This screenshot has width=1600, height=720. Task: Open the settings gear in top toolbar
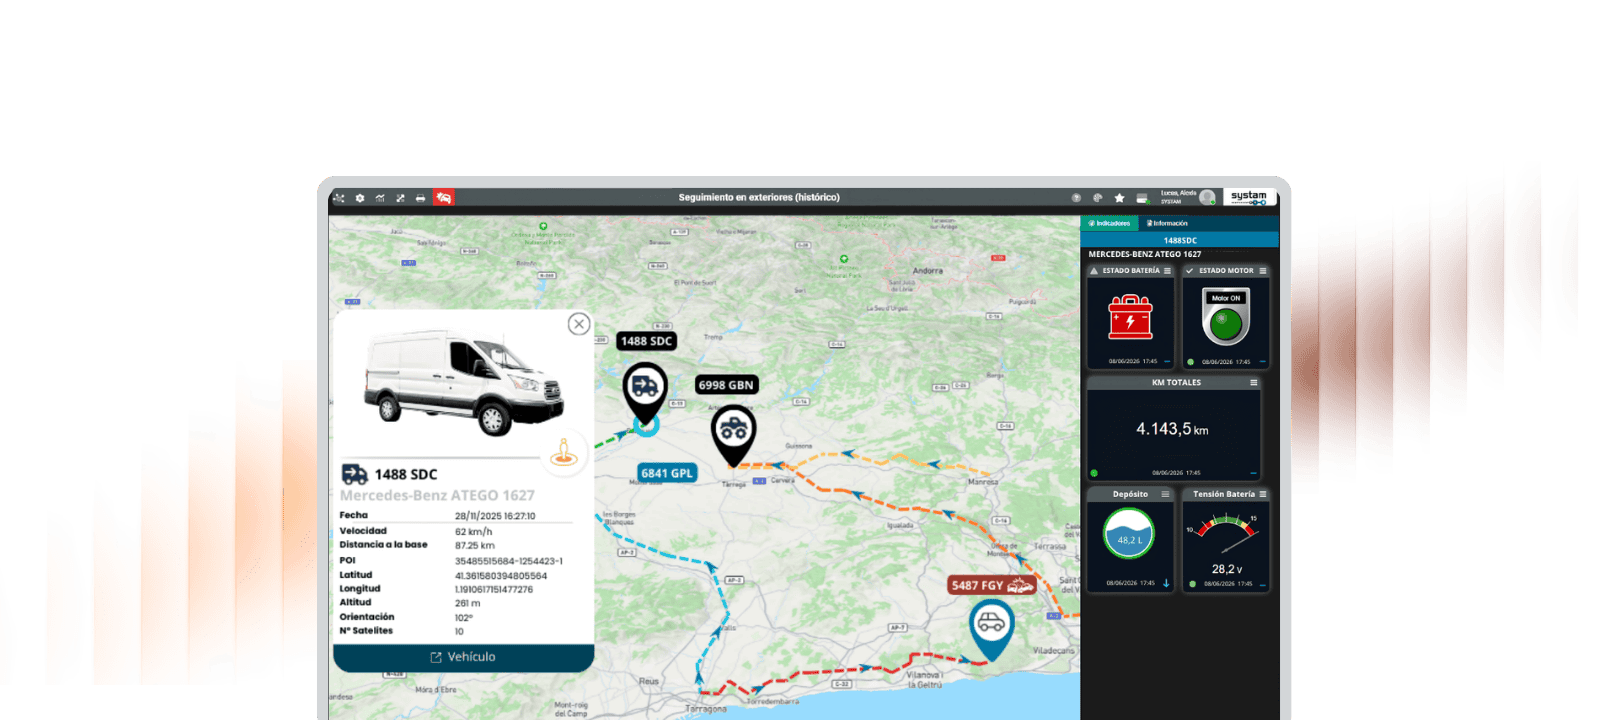coord(360,198)
